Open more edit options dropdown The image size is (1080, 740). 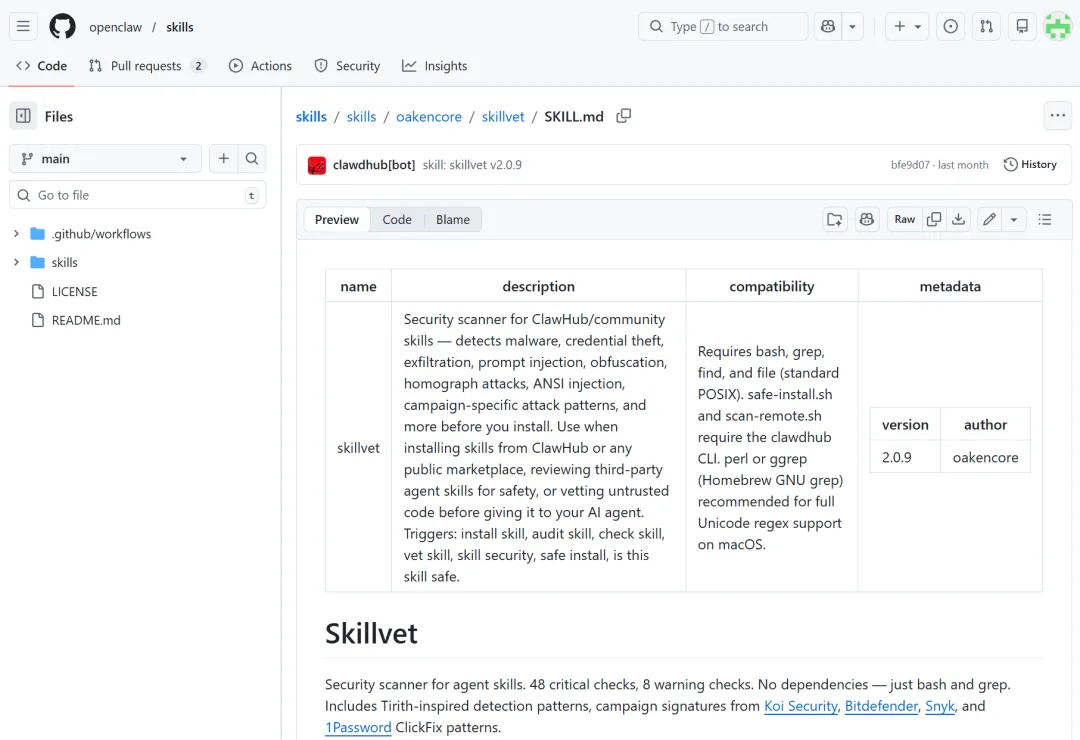click(1013, 220)
